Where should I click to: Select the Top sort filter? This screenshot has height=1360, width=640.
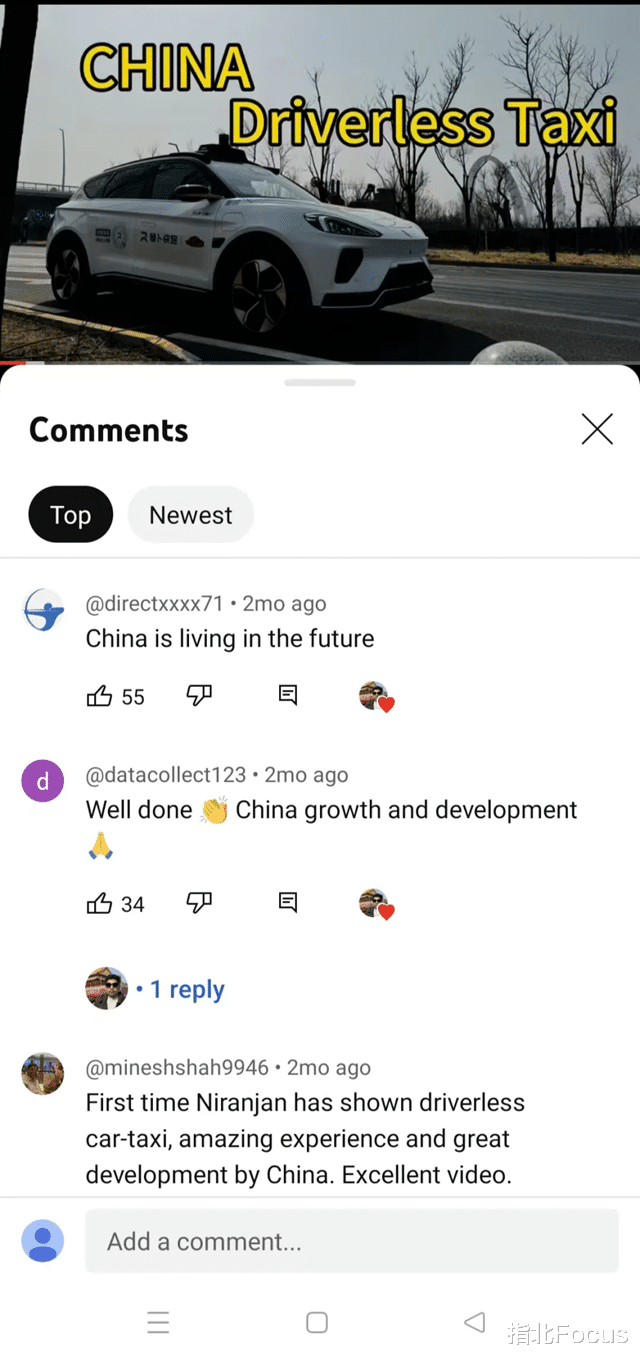(70, 515)
